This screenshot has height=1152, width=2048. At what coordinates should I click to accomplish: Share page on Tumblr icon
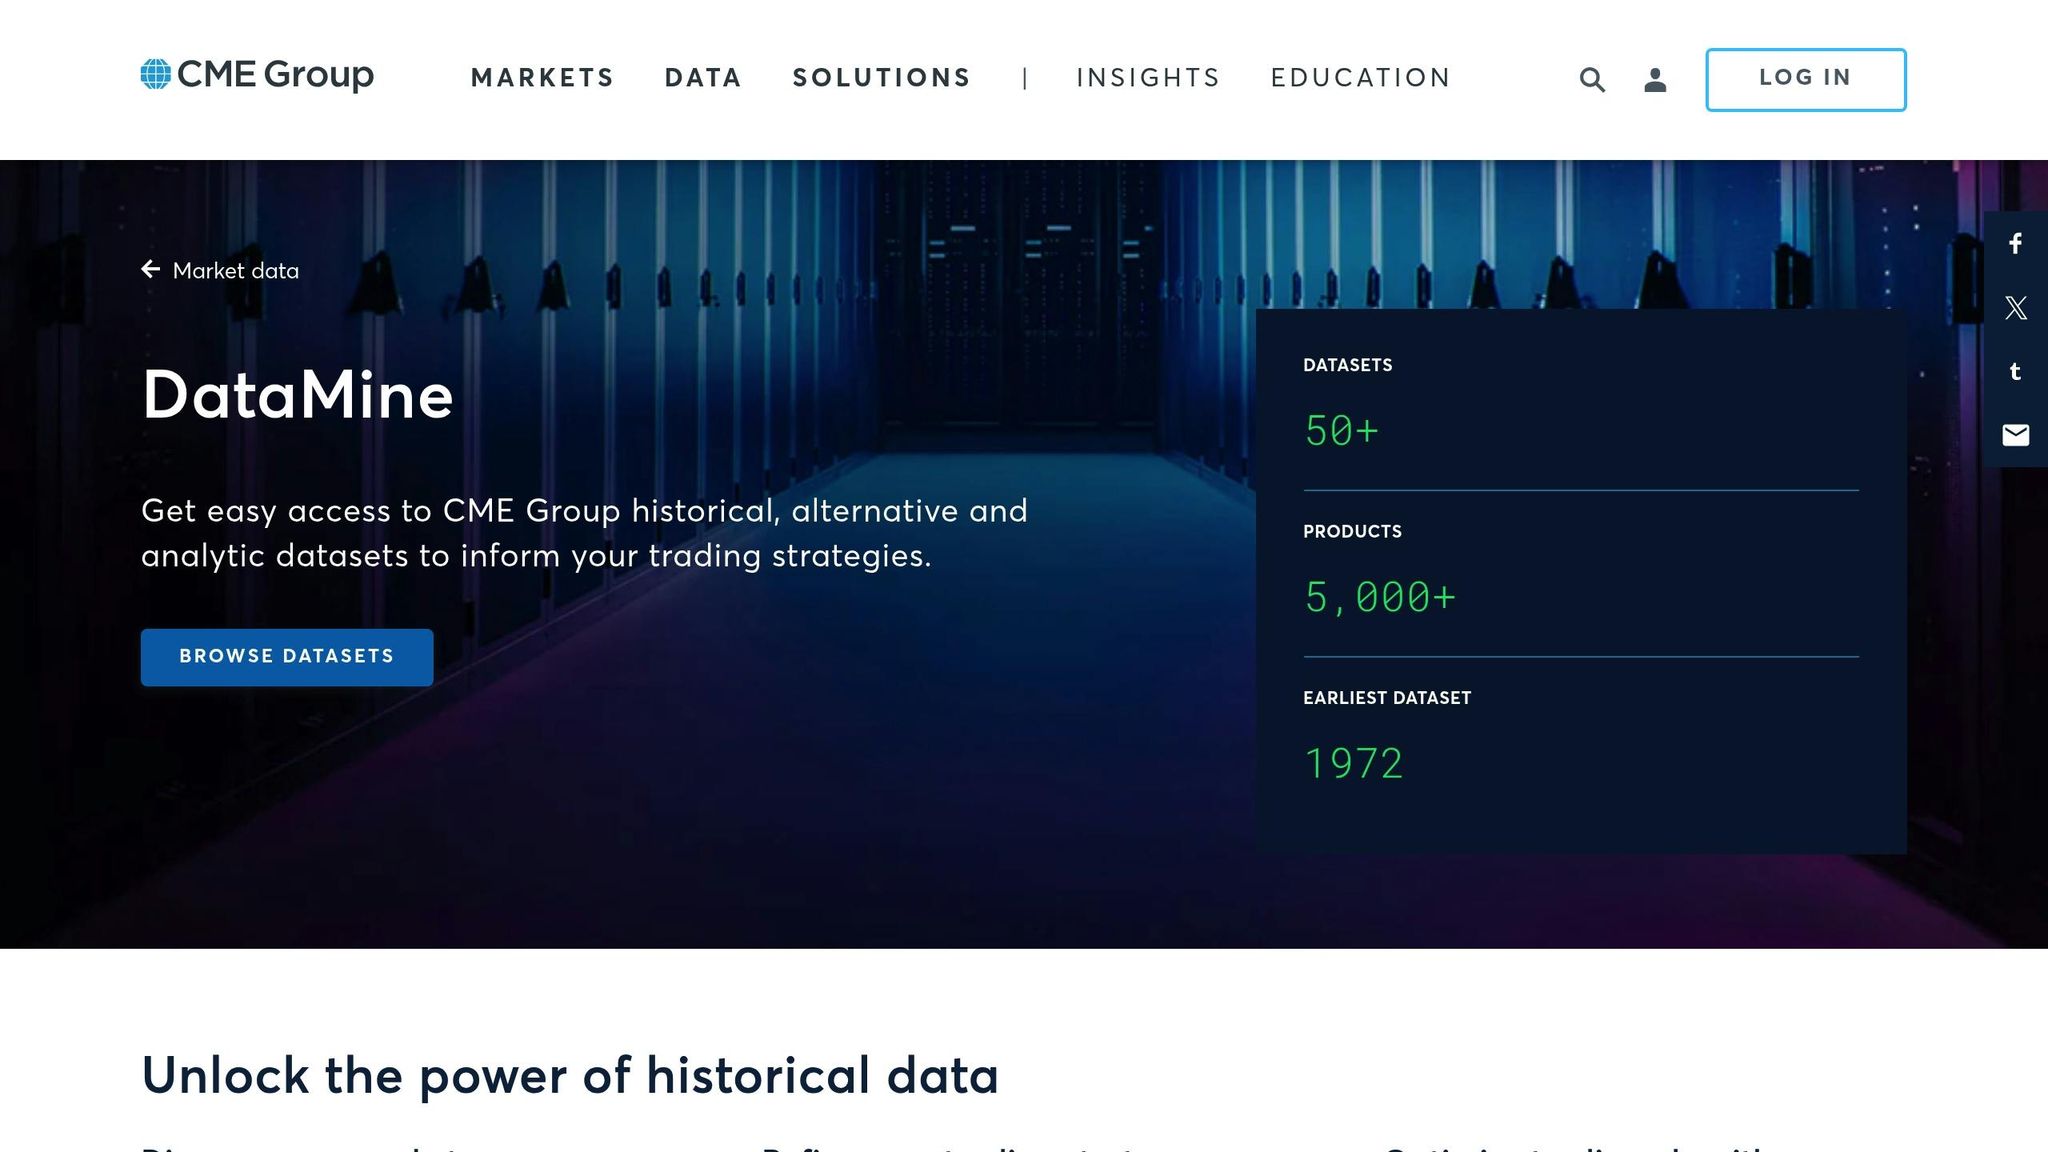coord(2015,372)
